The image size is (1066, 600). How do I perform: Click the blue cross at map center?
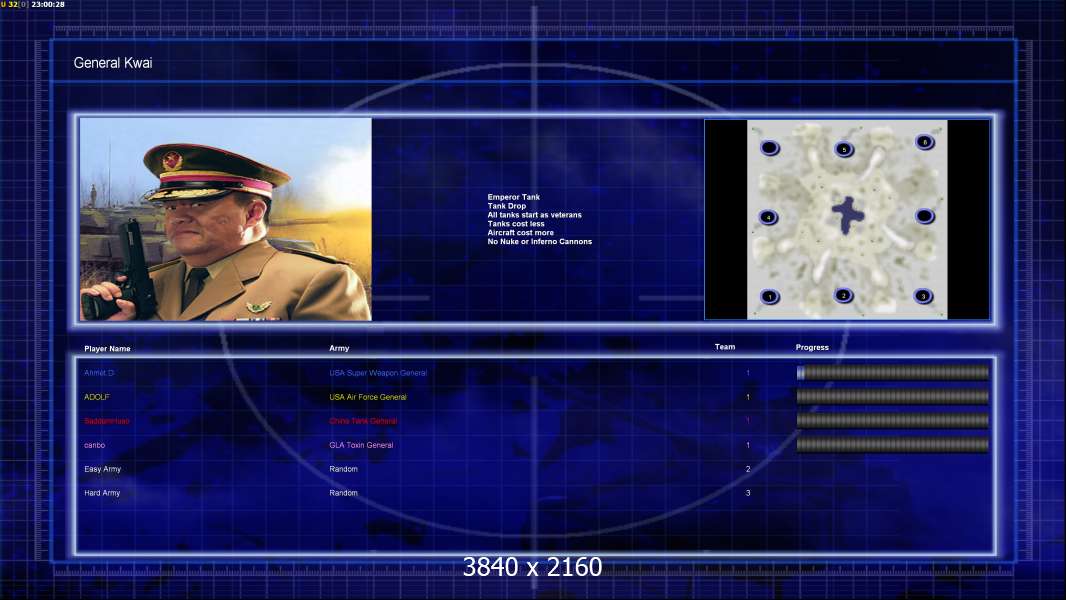click(x=848, y=215)
